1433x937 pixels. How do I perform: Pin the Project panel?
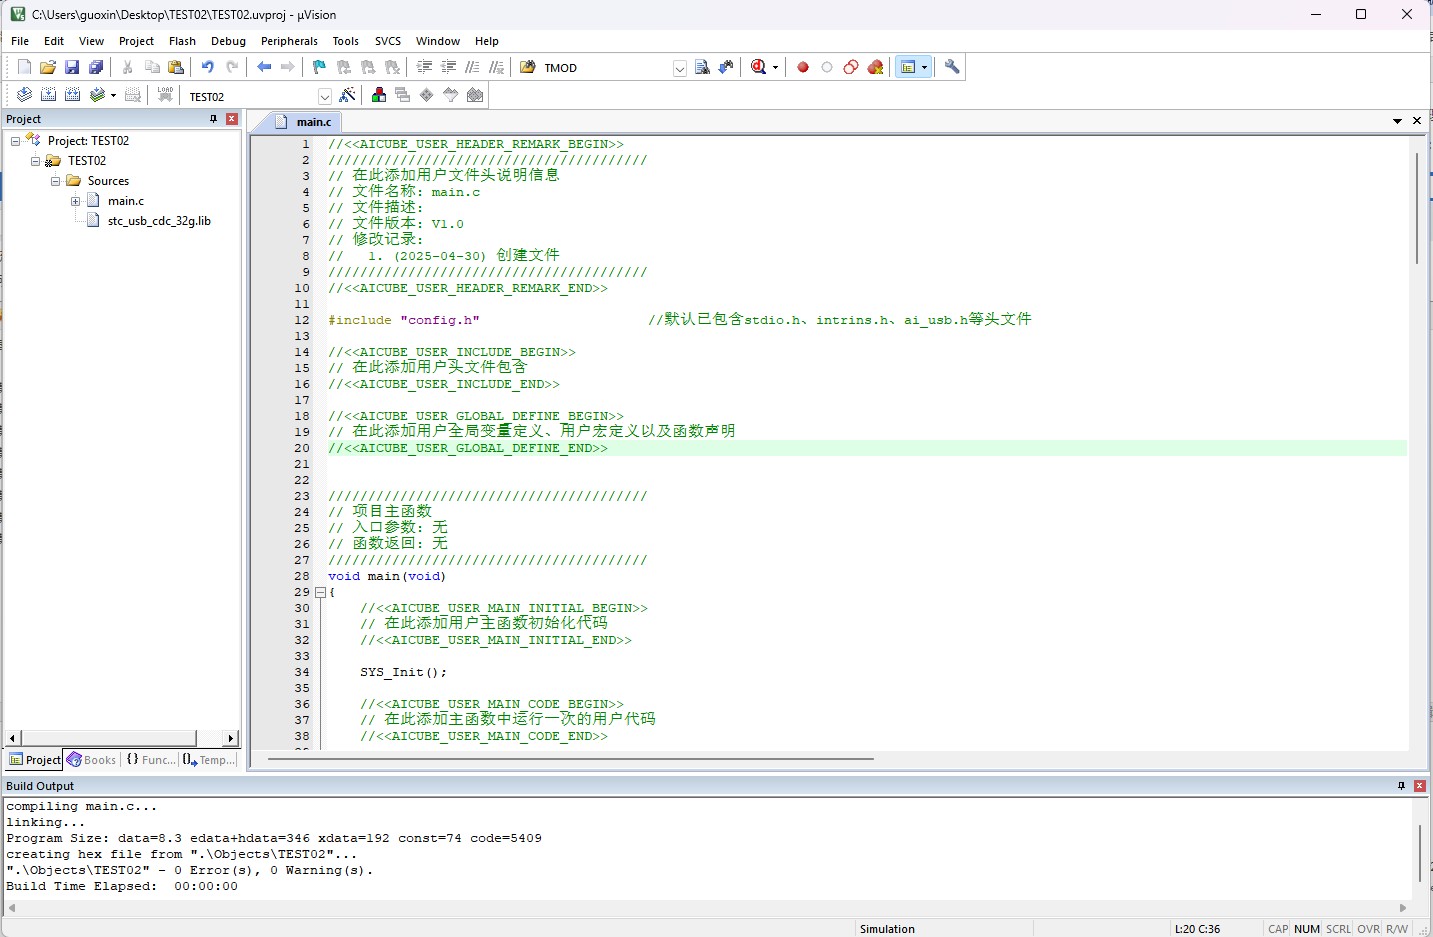[x=213, y=119]
